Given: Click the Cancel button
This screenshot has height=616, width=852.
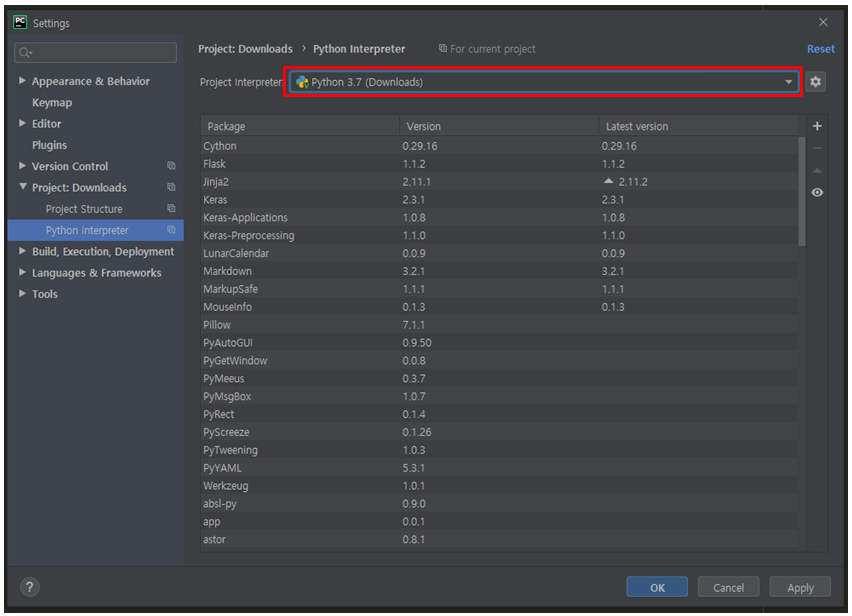Looking at the screenshot, I should pos(728,587).
